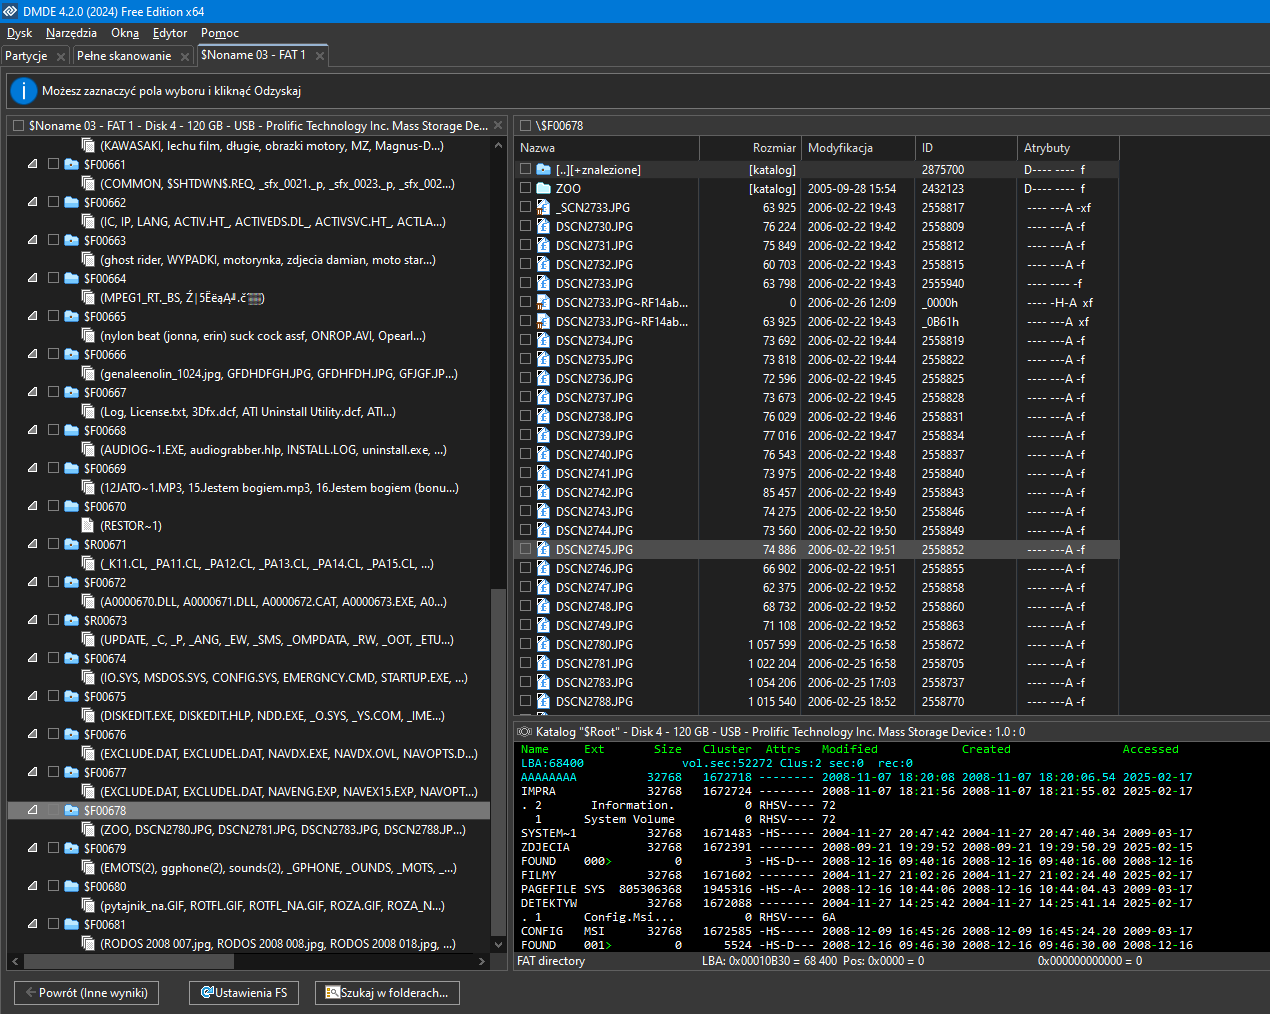
Task: Select DSCN2733.JPG~RF14ab row with size 0
Action: click(816, 302)
